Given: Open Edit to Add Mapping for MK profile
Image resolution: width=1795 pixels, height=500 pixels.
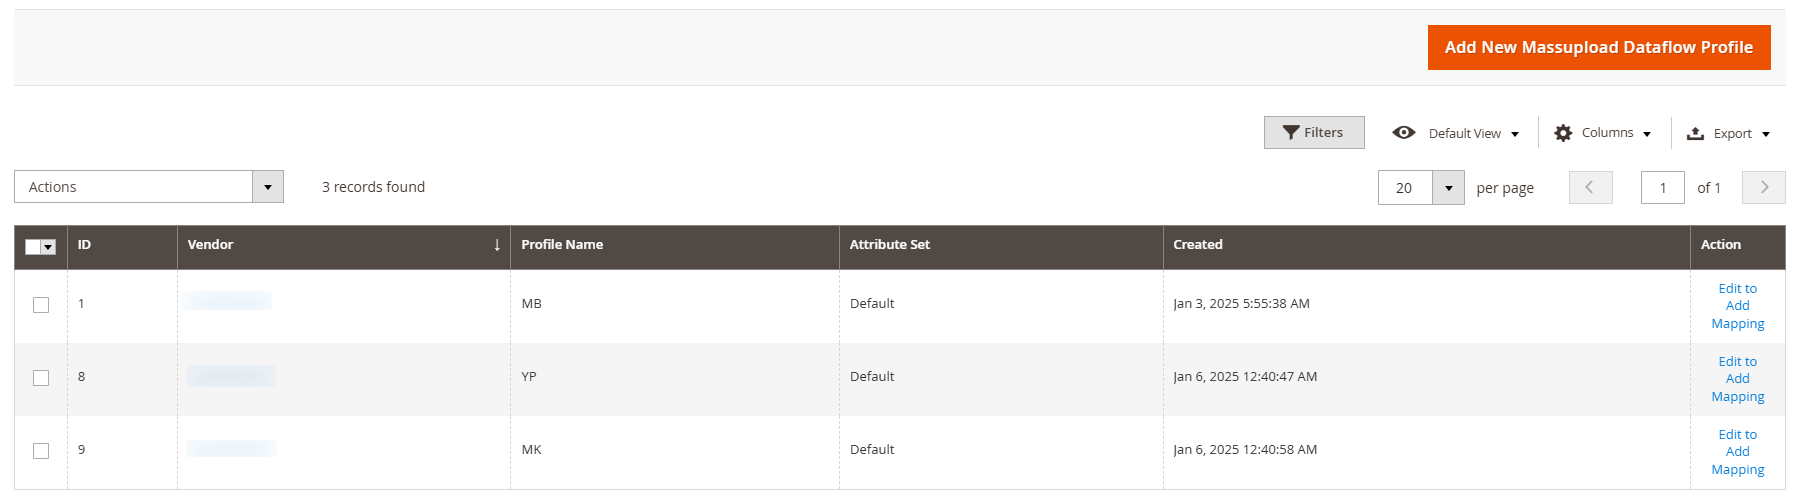Looking at the screenshot, I should [x=1737, y=452].
